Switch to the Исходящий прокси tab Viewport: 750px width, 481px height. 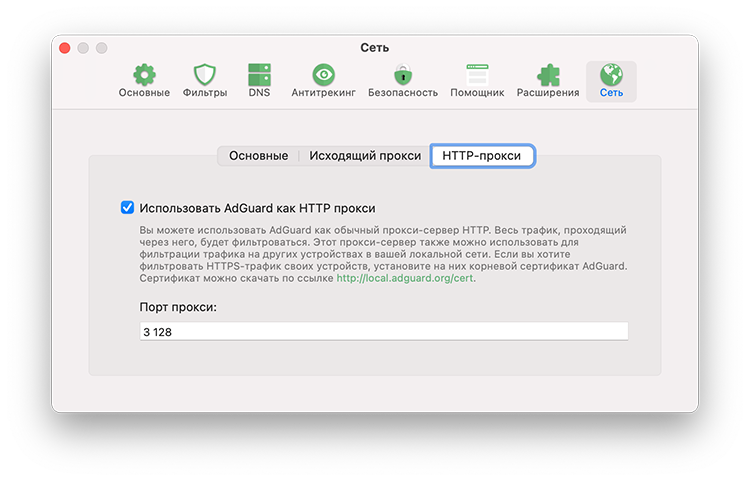[365, 156]
